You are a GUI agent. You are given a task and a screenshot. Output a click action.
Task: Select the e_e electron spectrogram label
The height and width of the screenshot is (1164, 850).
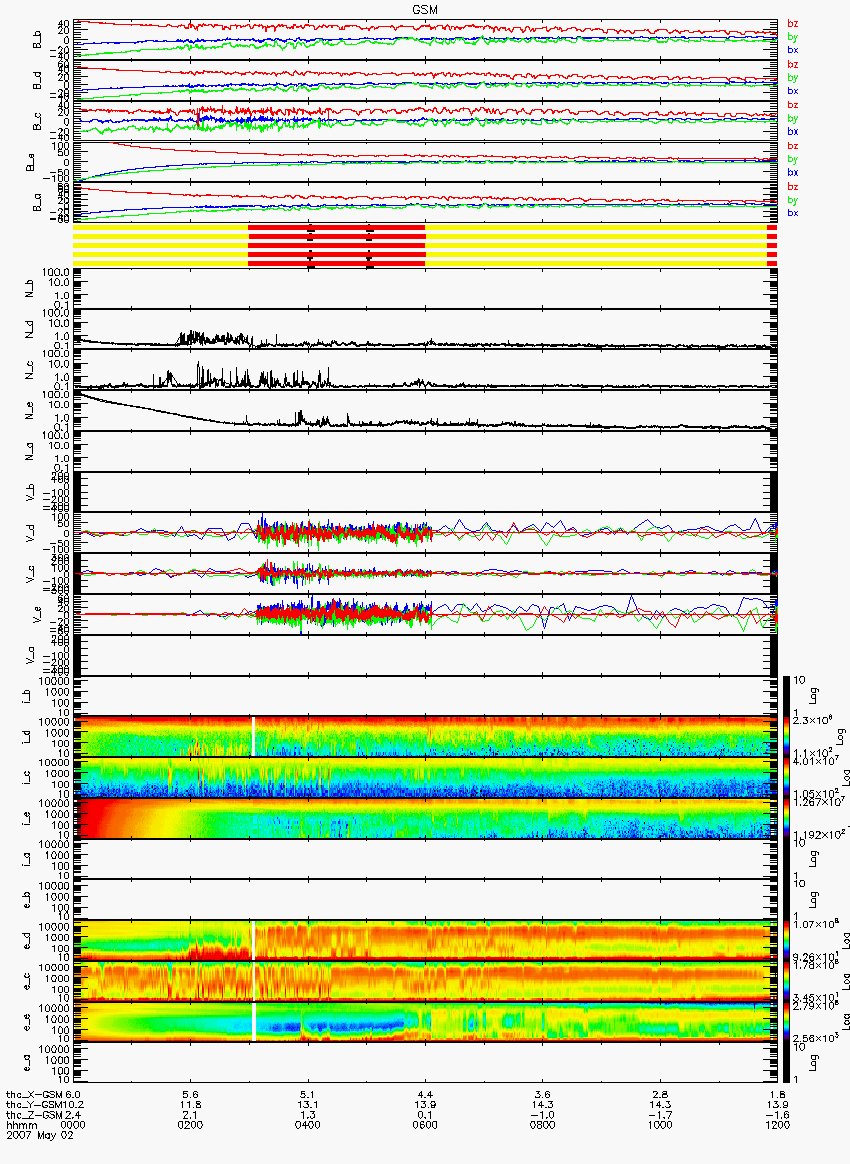(25, 1023)
